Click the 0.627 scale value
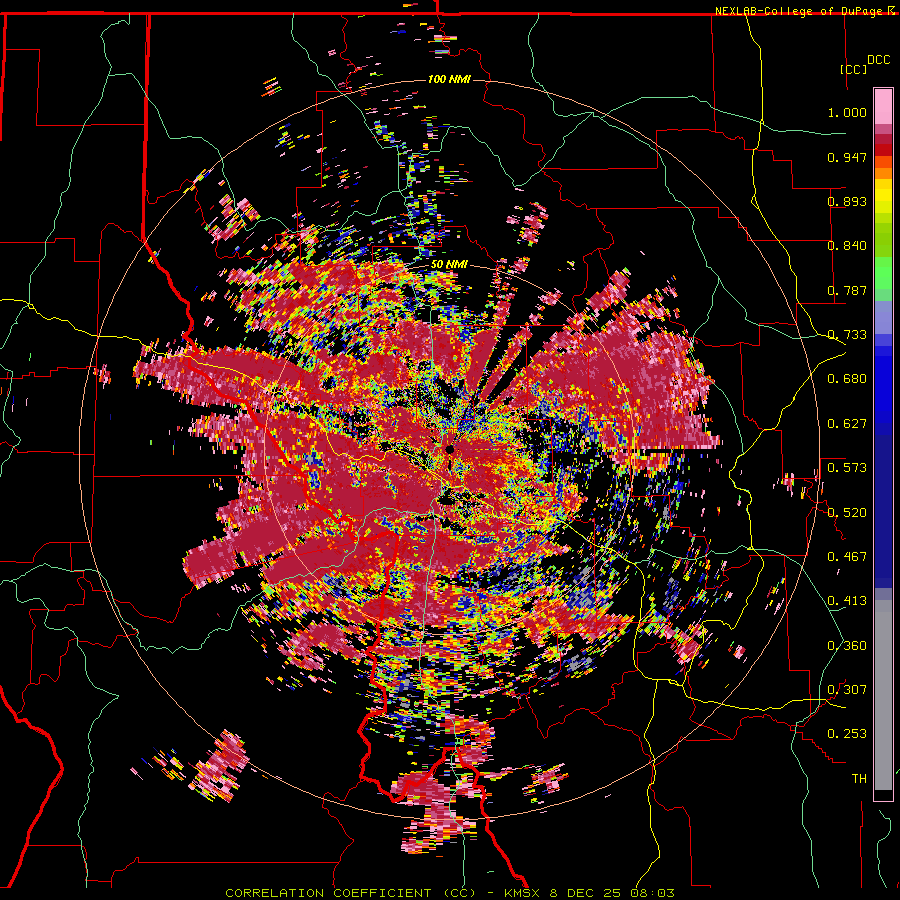This screenshot has width=900, height=900. (x=847, y=424)
